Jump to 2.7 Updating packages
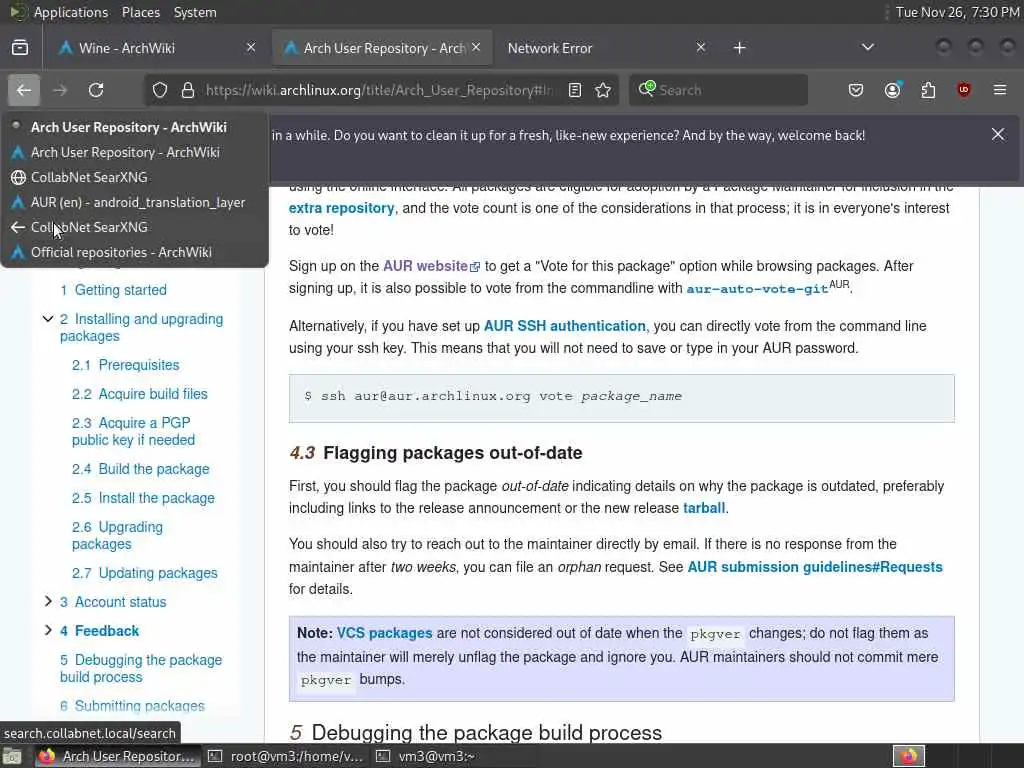The width and height of the screenshot is (1024, 768). (x=144, y=573)
